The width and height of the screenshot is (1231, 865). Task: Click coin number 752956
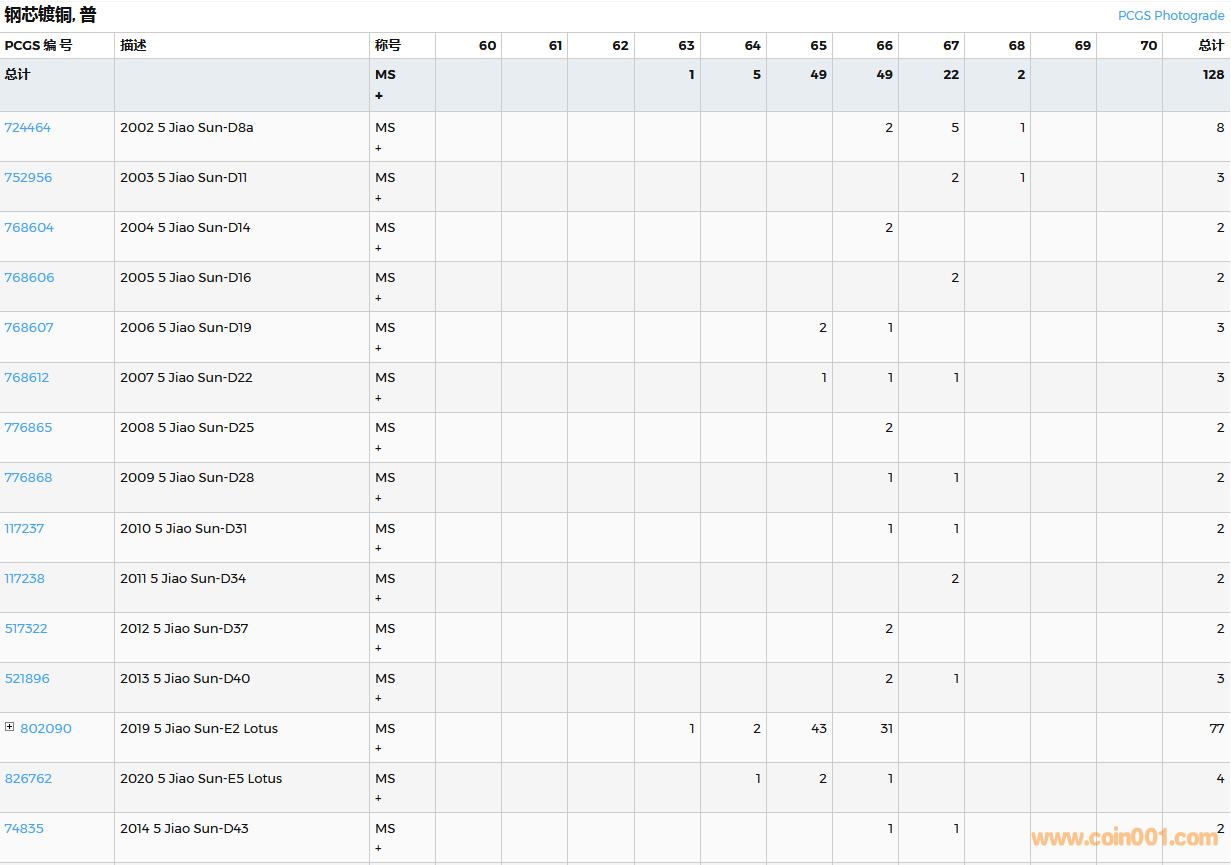click(x=28, y=178)
